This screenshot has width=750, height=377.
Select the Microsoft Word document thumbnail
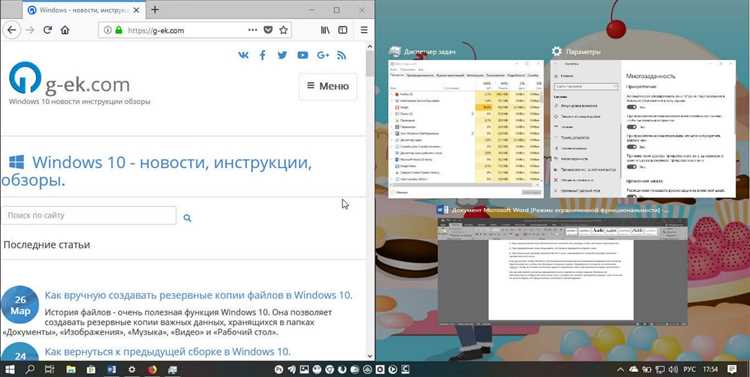click(x=562, y=271)
